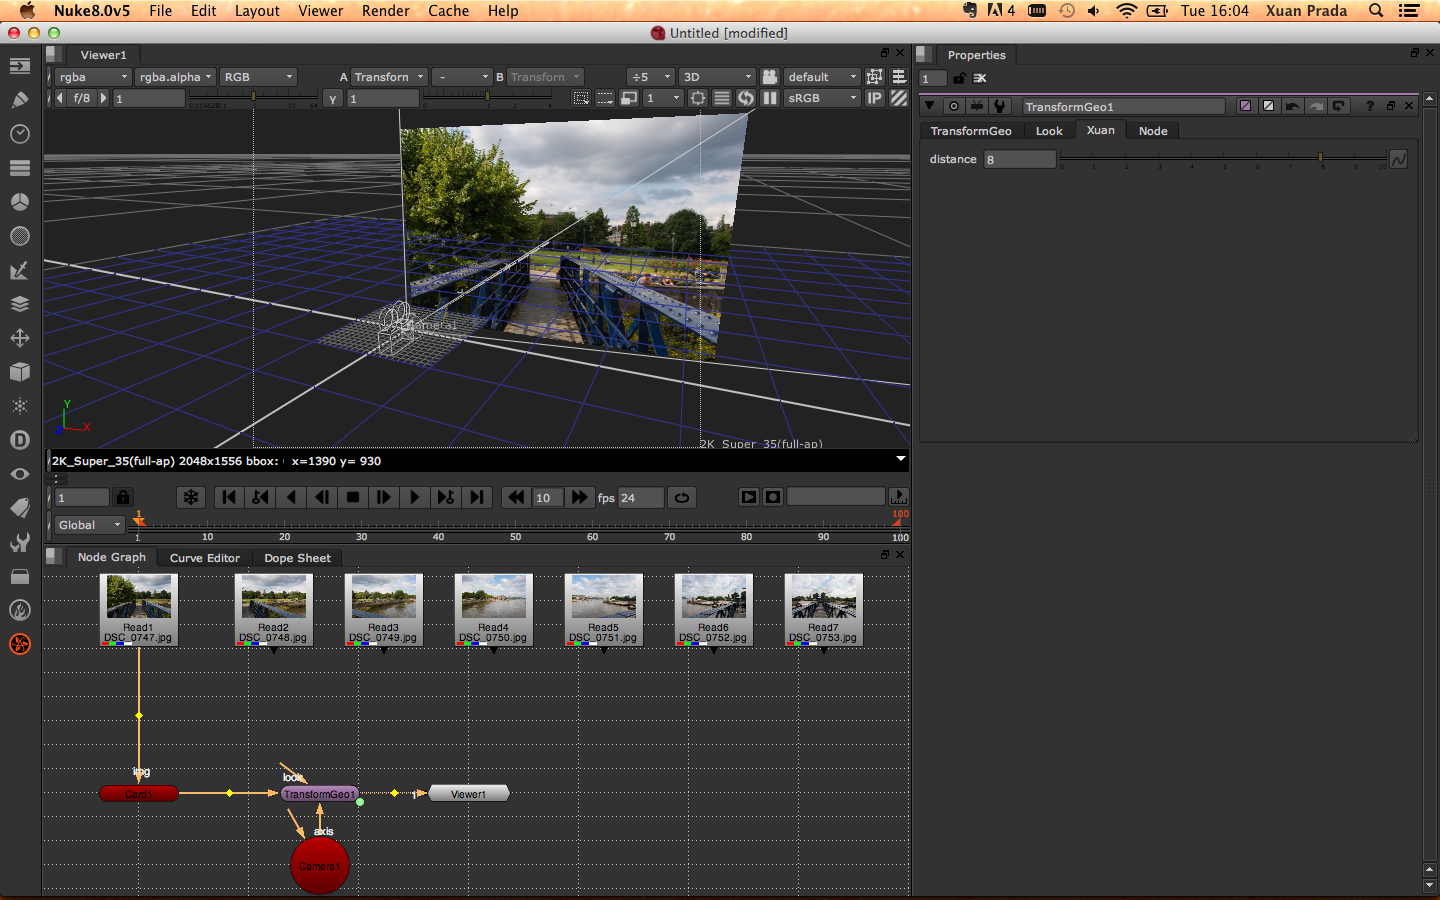
Task: Open the sRGB colorspace dropdown
Action: pyautogui.click(x=822, y=98)
